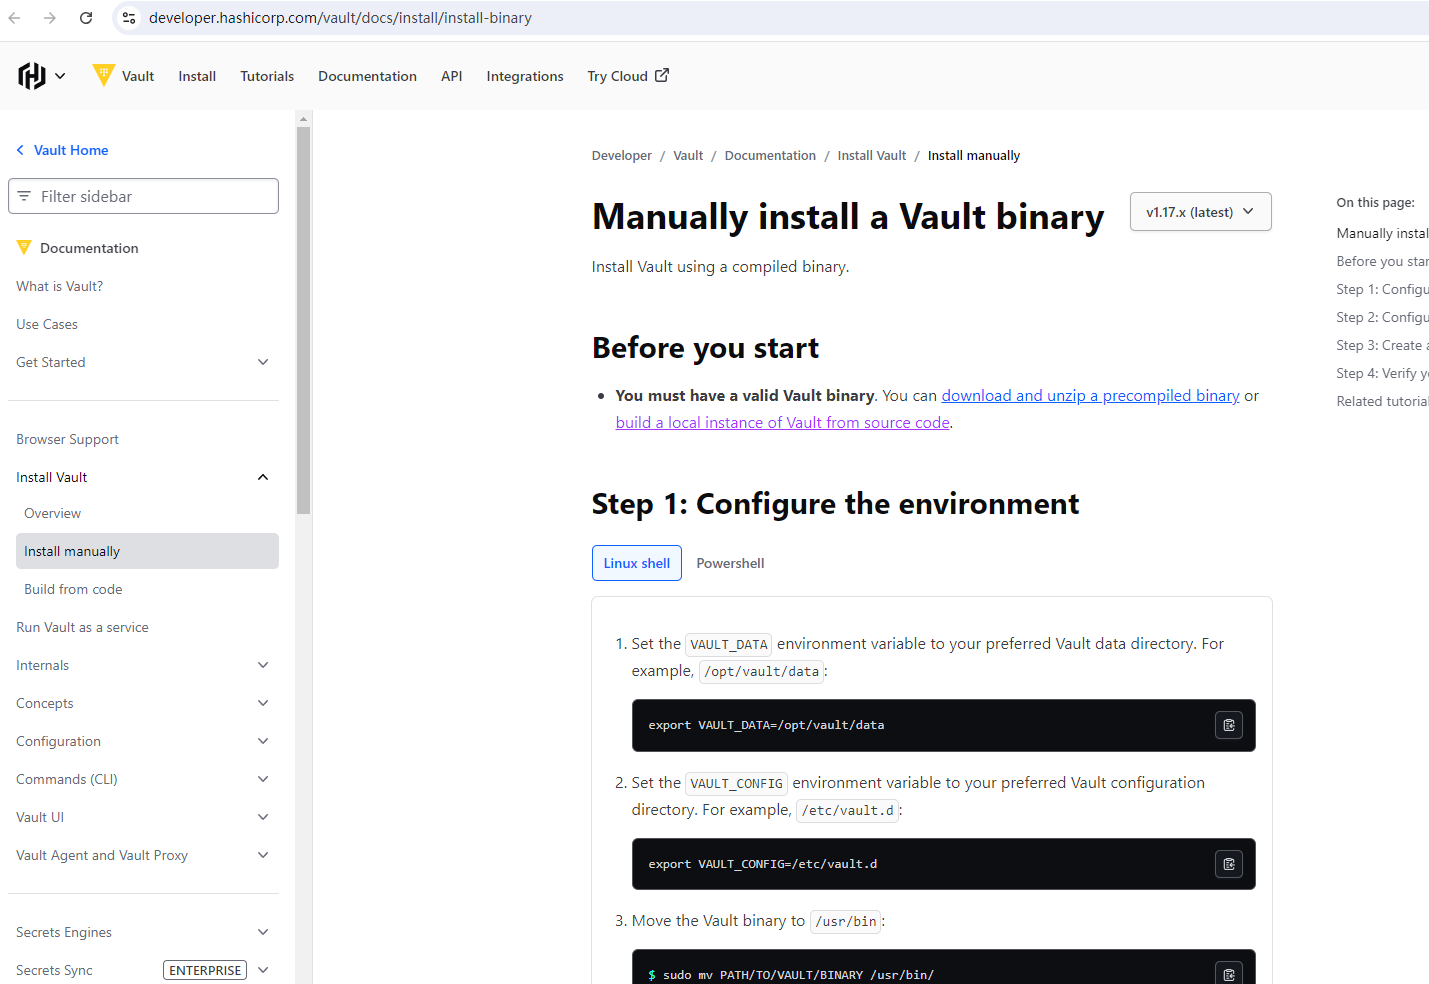Jump to Related tutorials in outline
Image resolution: width=1429 pixels, height=984 pixels.
(1382, 401)
